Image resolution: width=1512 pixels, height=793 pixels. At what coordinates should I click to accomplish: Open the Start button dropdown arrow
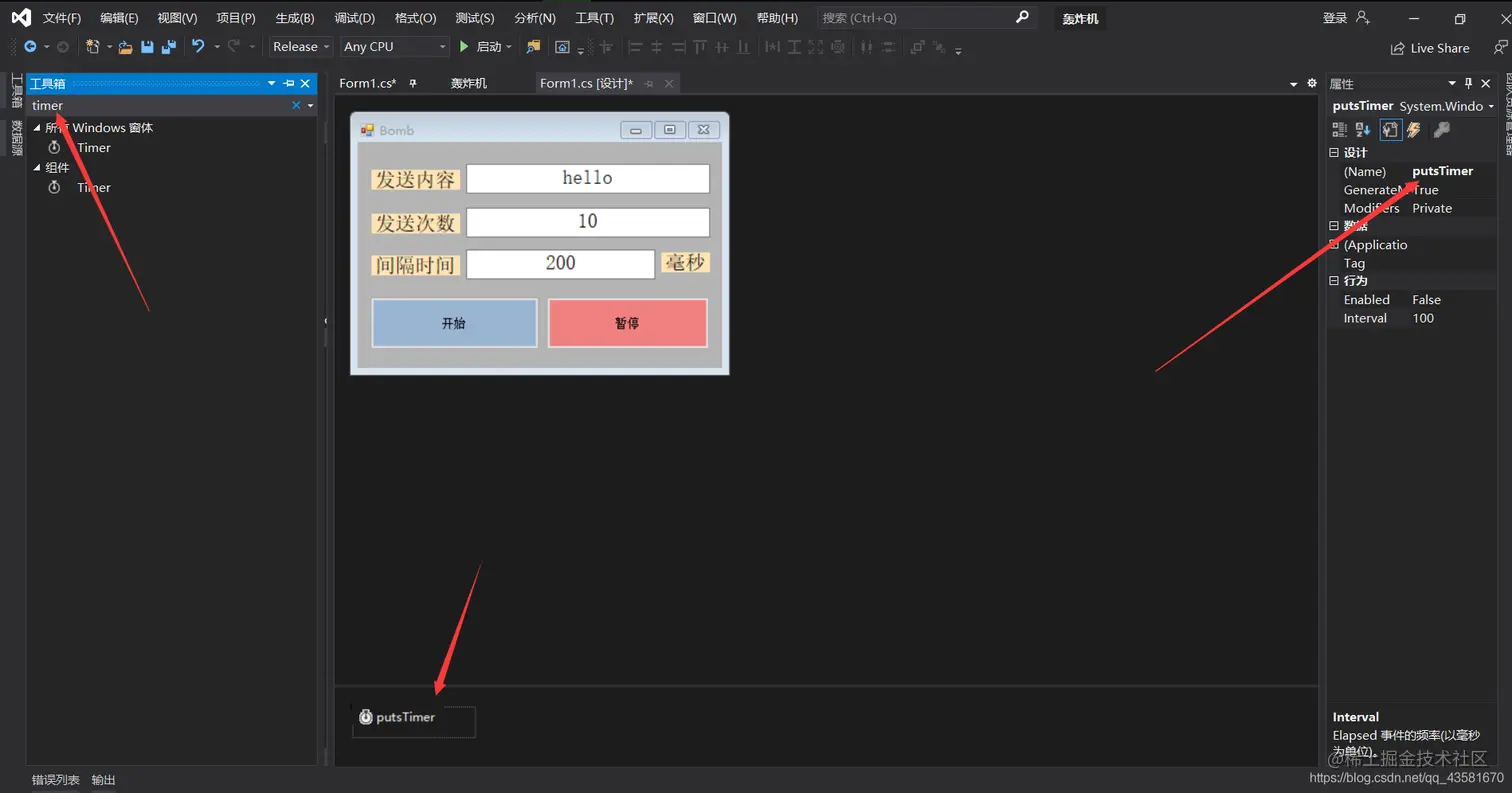click(x=509, y=47)
